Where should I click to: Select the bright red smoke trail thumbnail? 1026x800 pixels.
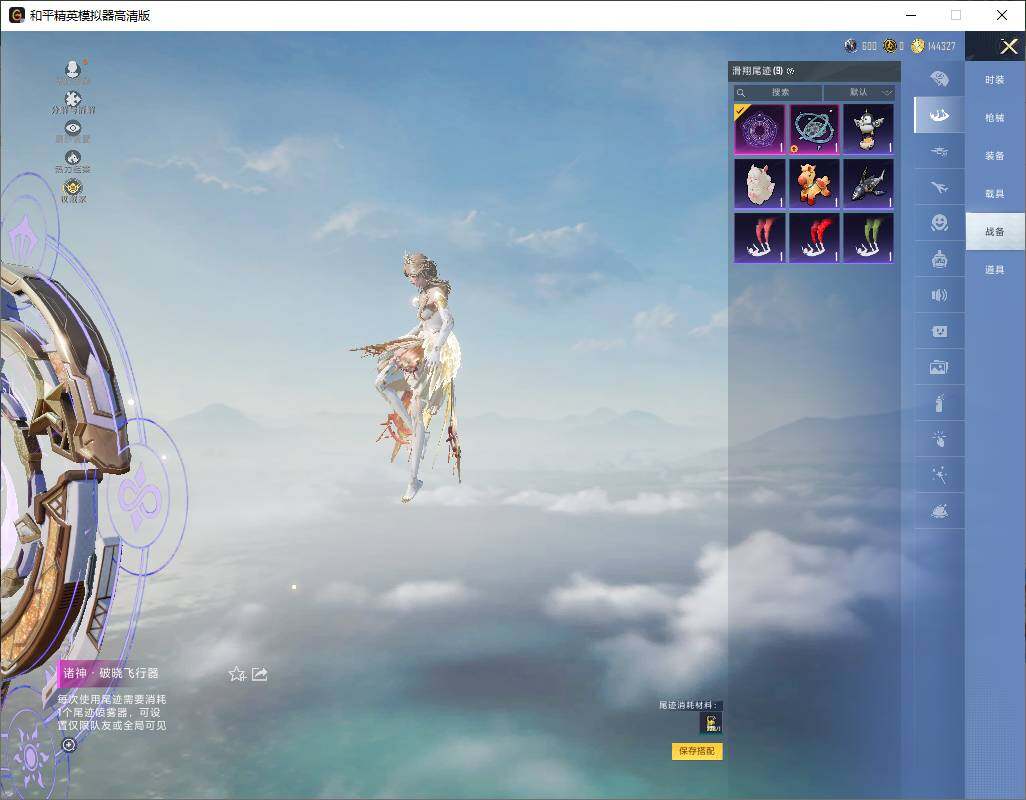(814, 238)
